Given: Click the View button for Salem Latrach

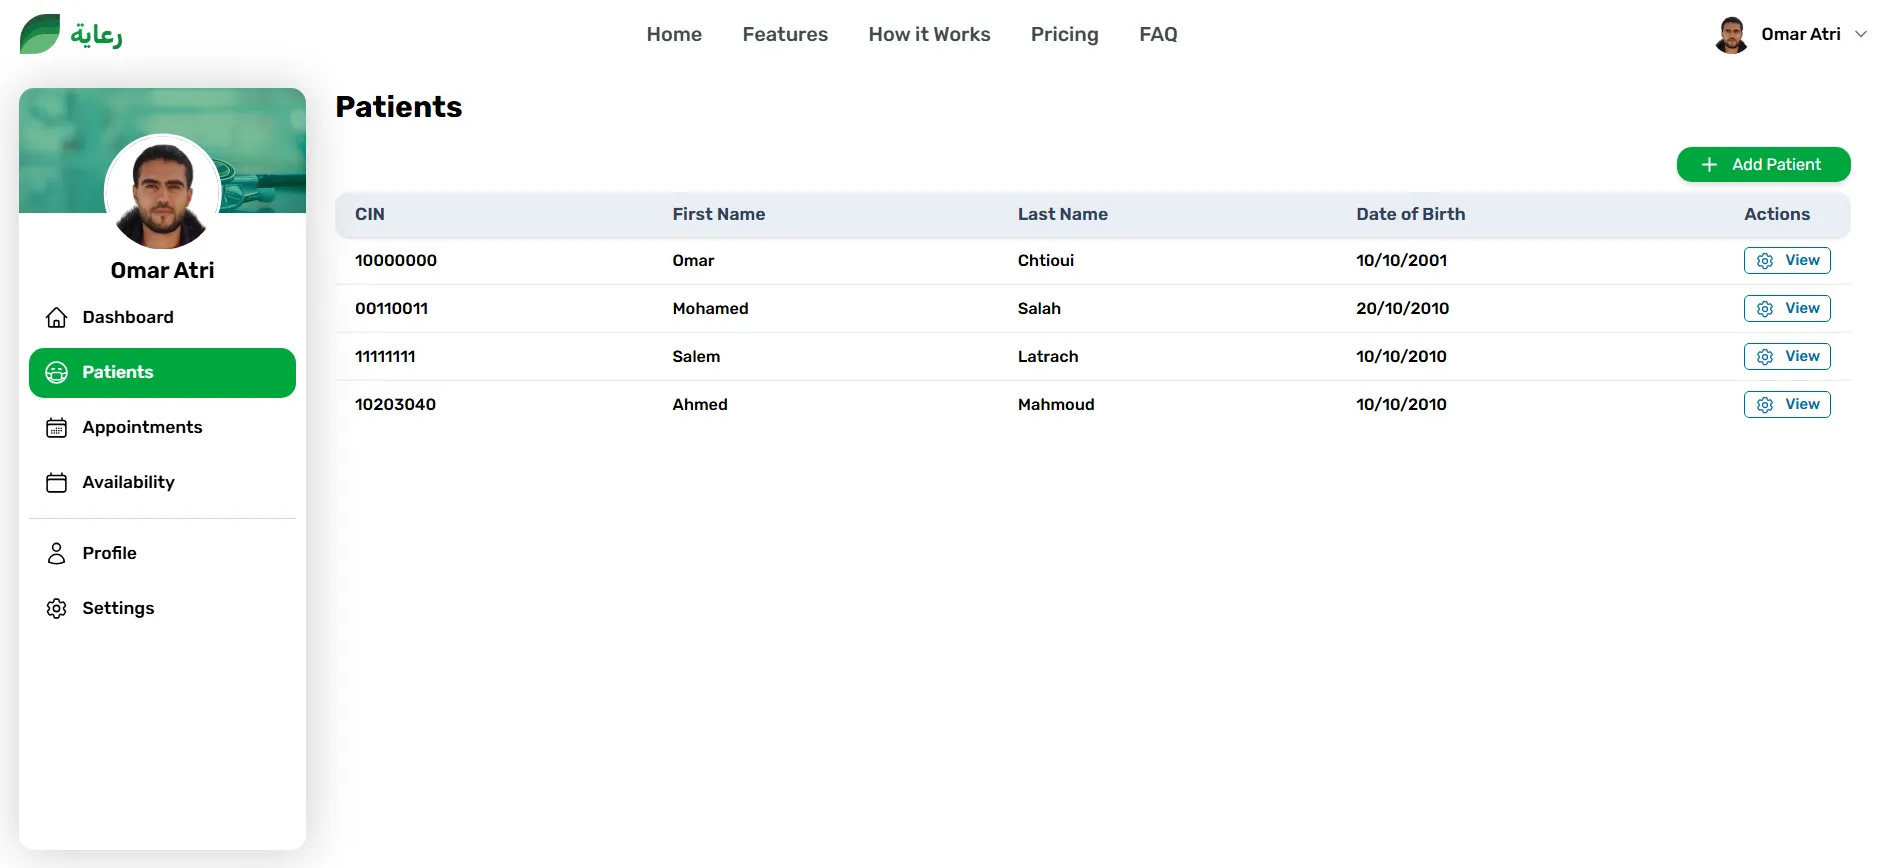Looking at the screenshot, I should tap(1787, 357).
